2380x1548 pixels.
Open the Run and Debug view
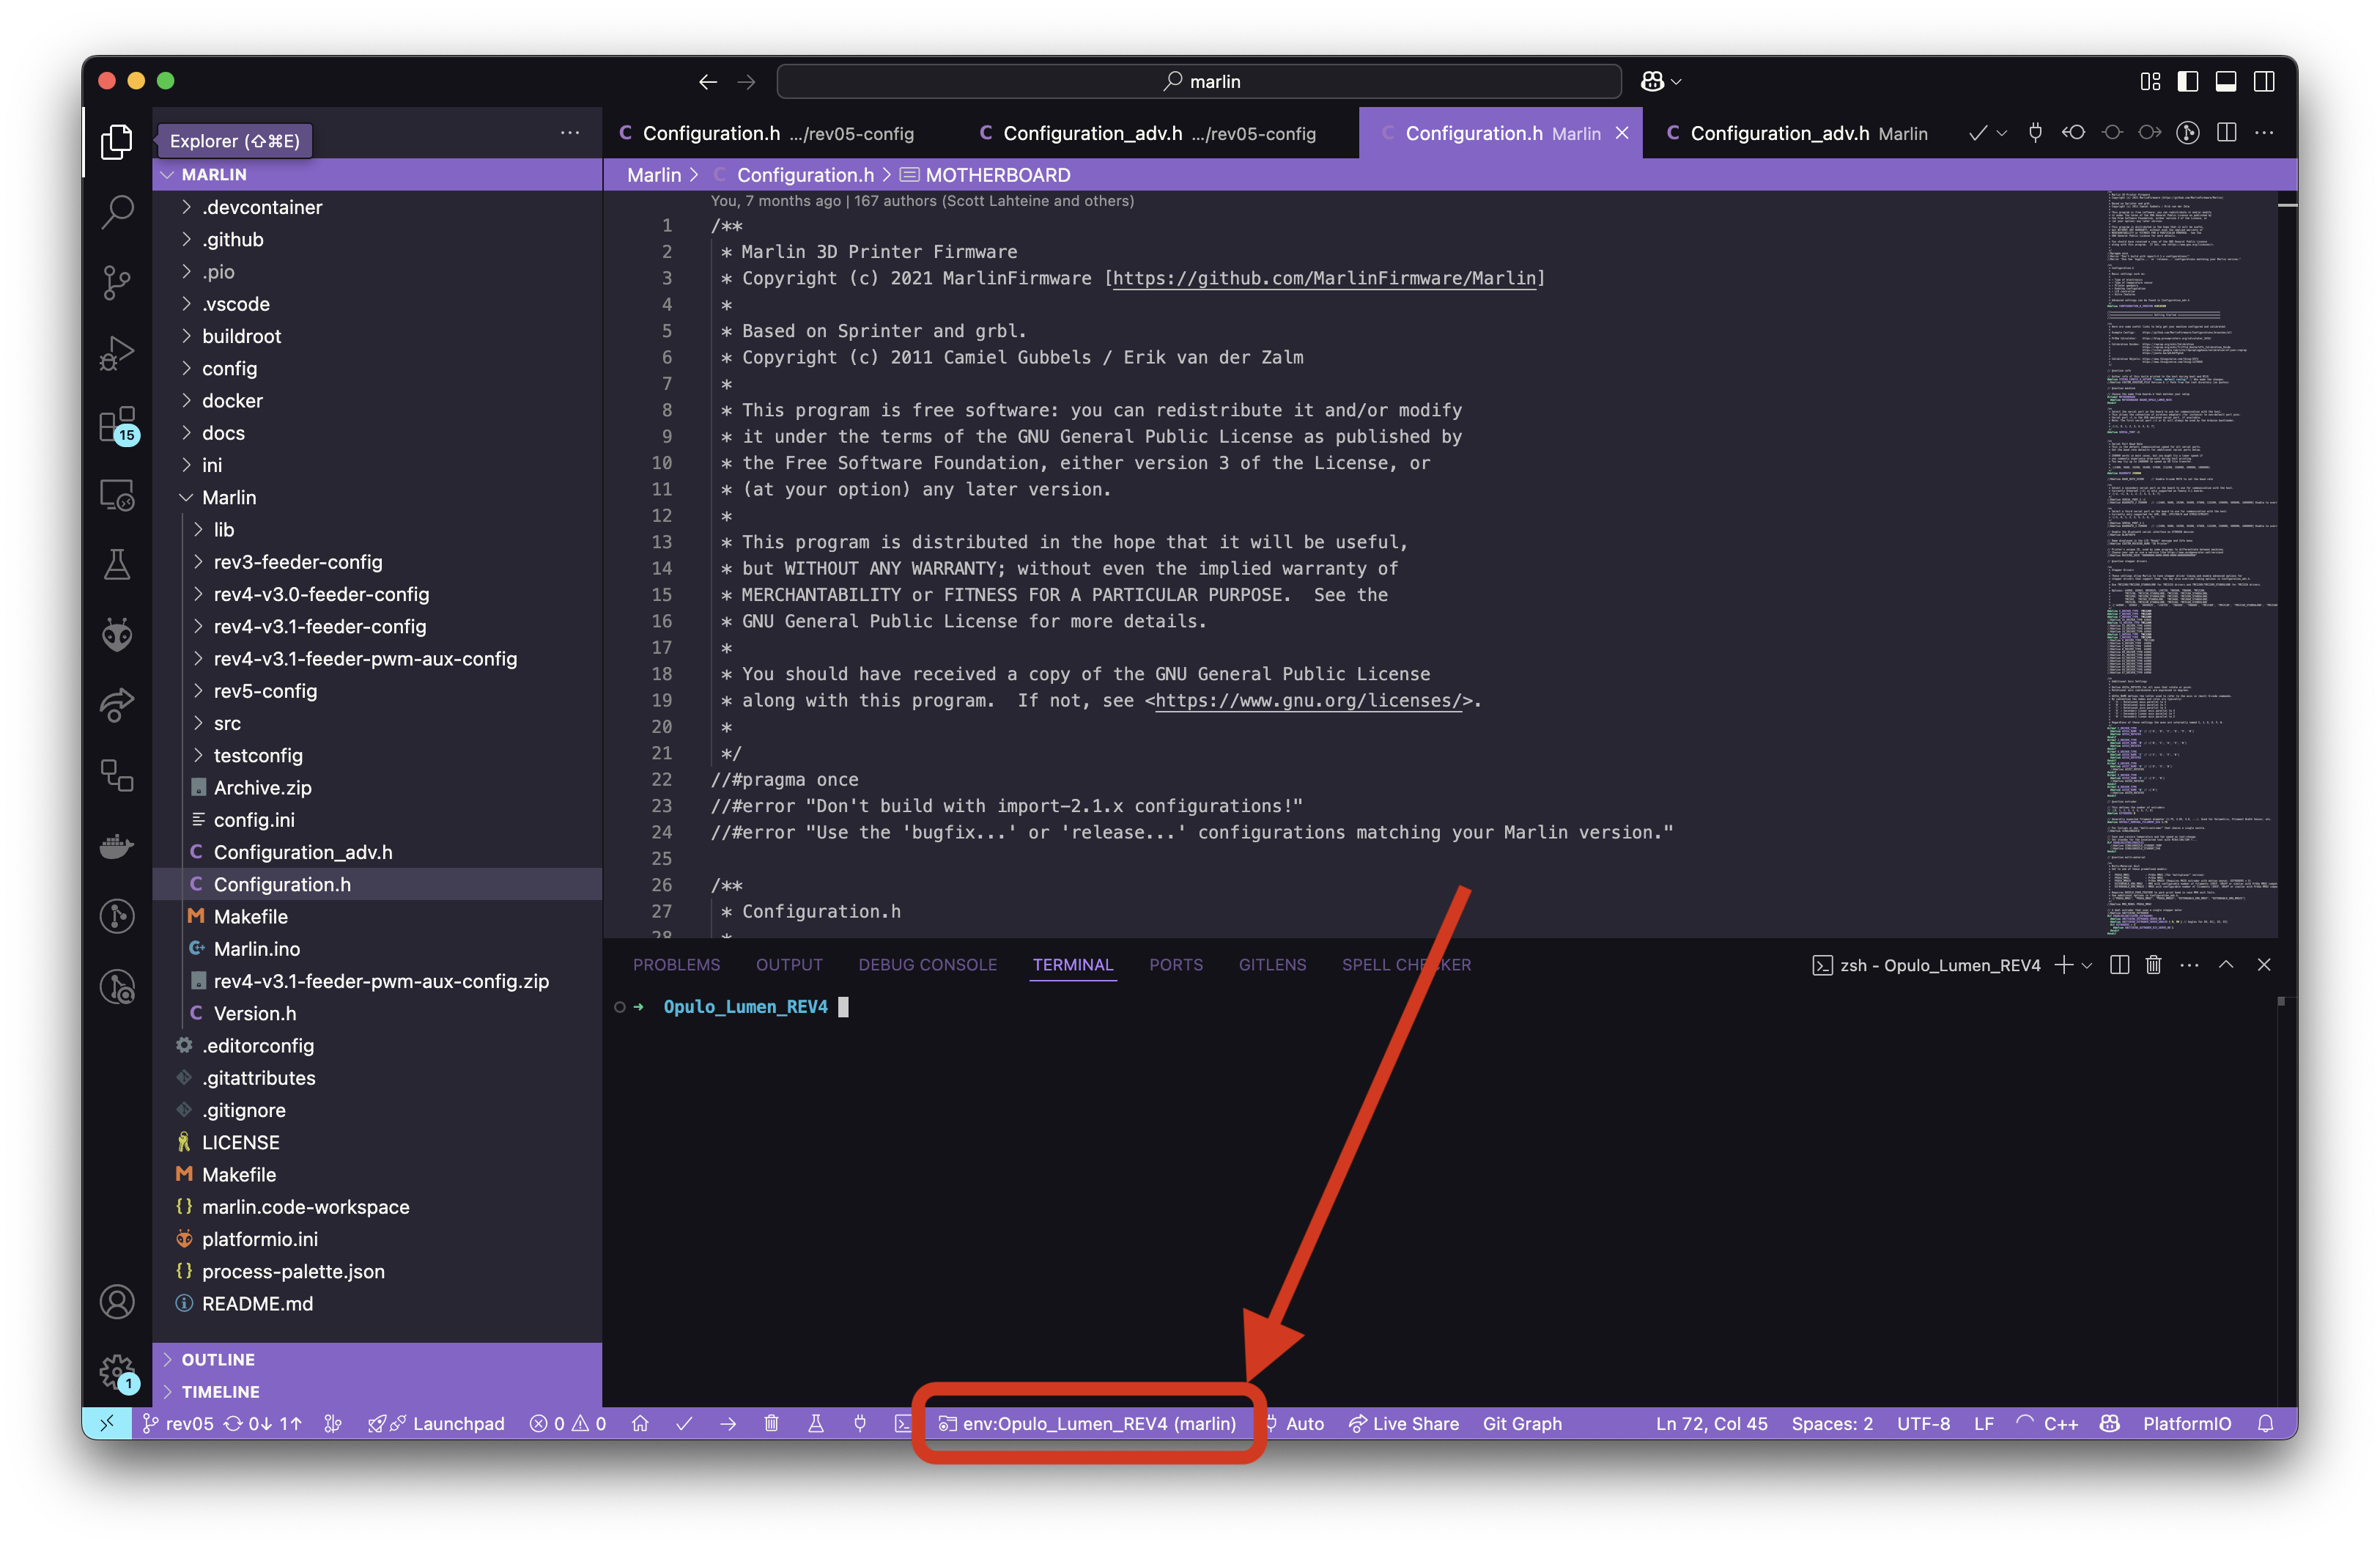point(117,353)
